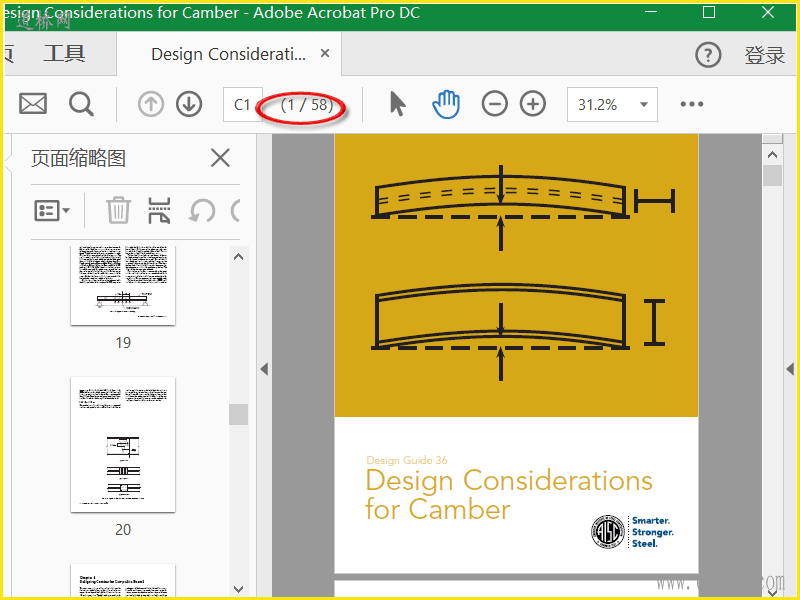Click the 页面缩略图 panel title
Viewport: 800px width, 600px height.
78,158
